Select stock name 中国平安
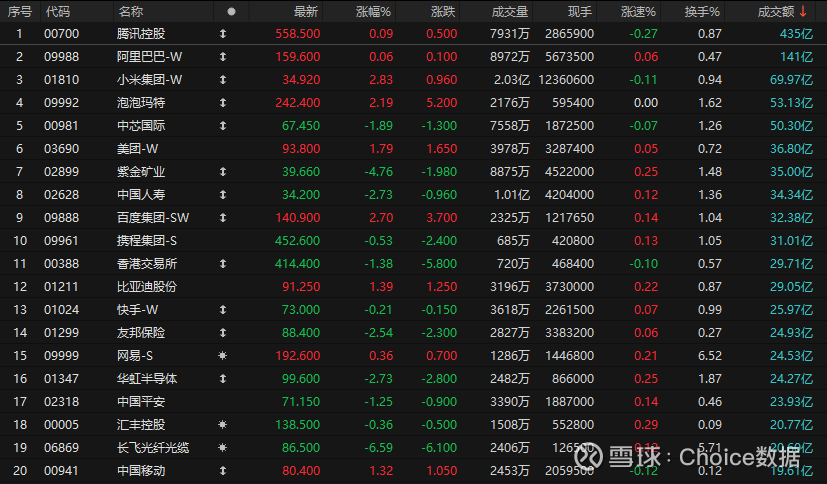 click(141, 402)
